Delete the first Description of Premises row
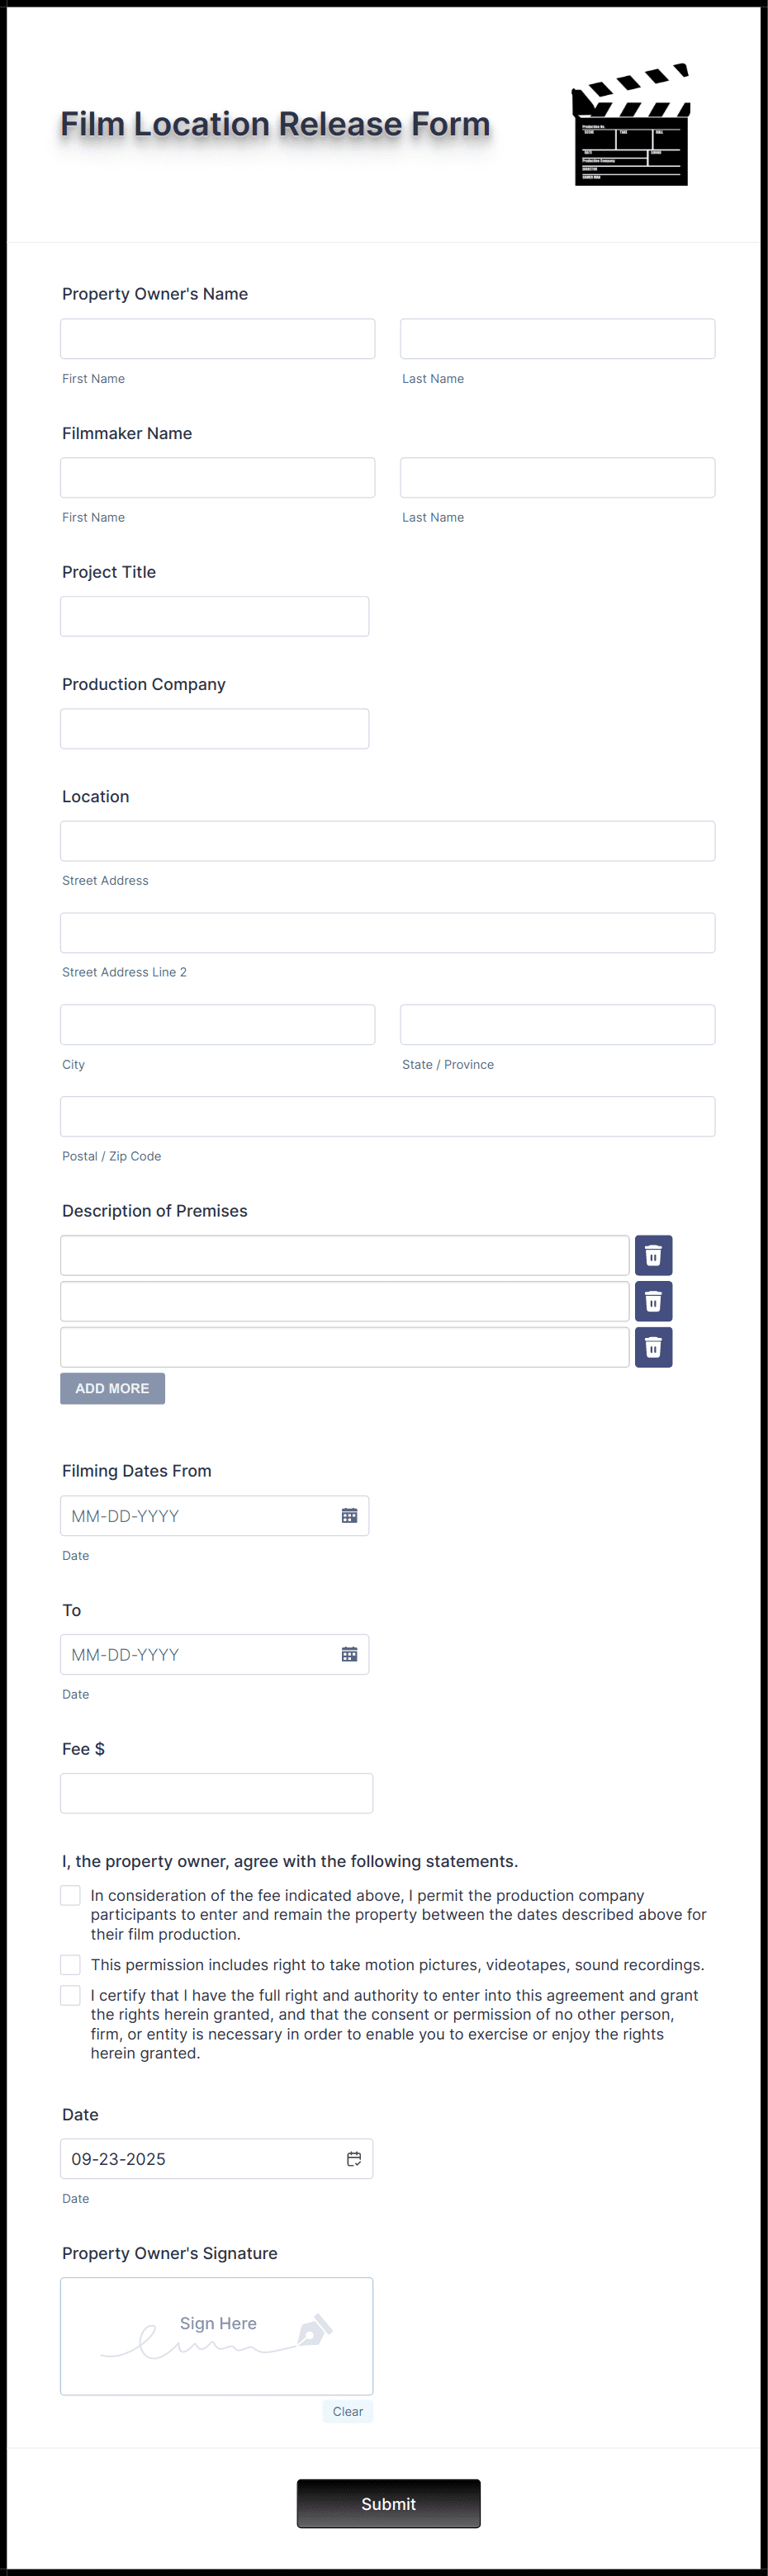 pos(653,1255)
